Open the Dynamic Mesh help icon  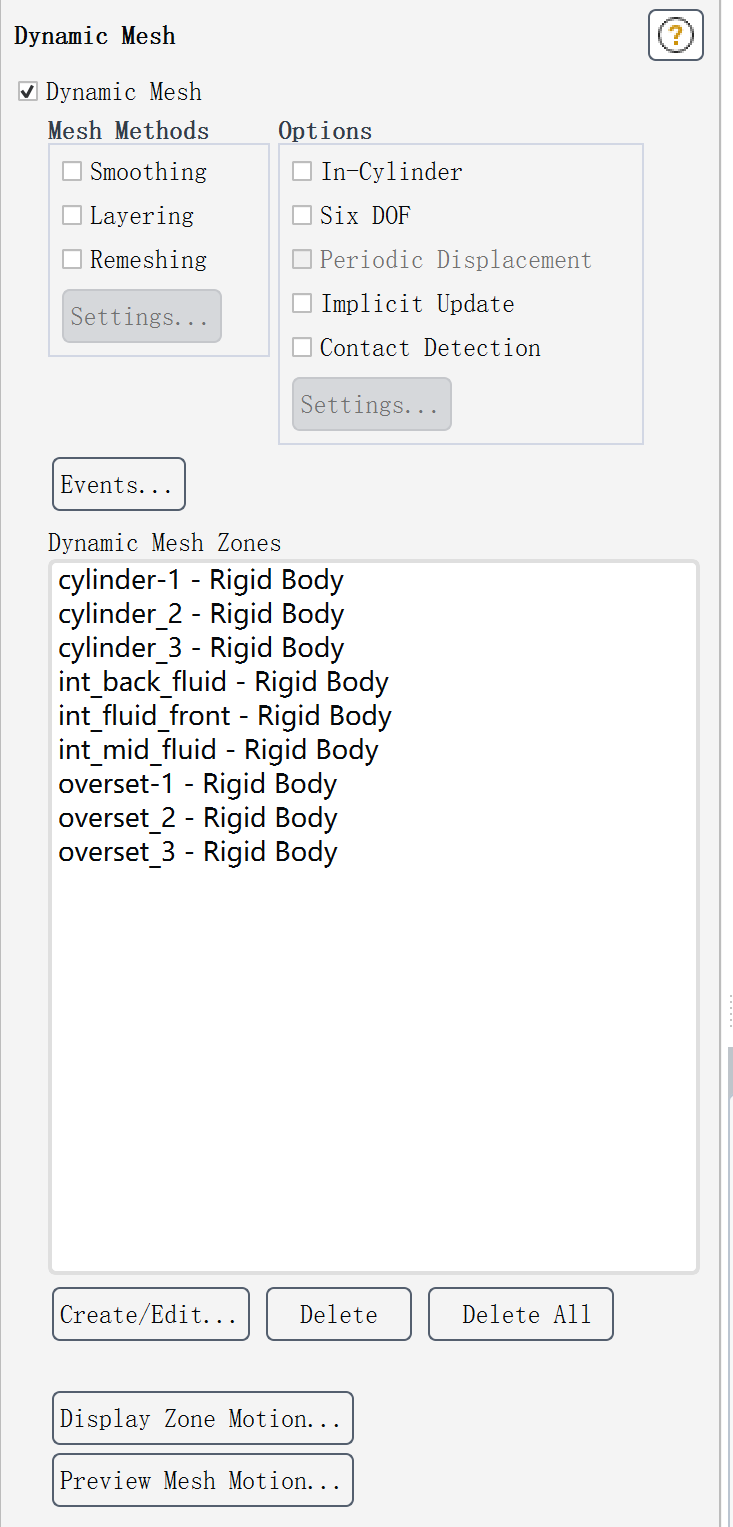[676, 36]
